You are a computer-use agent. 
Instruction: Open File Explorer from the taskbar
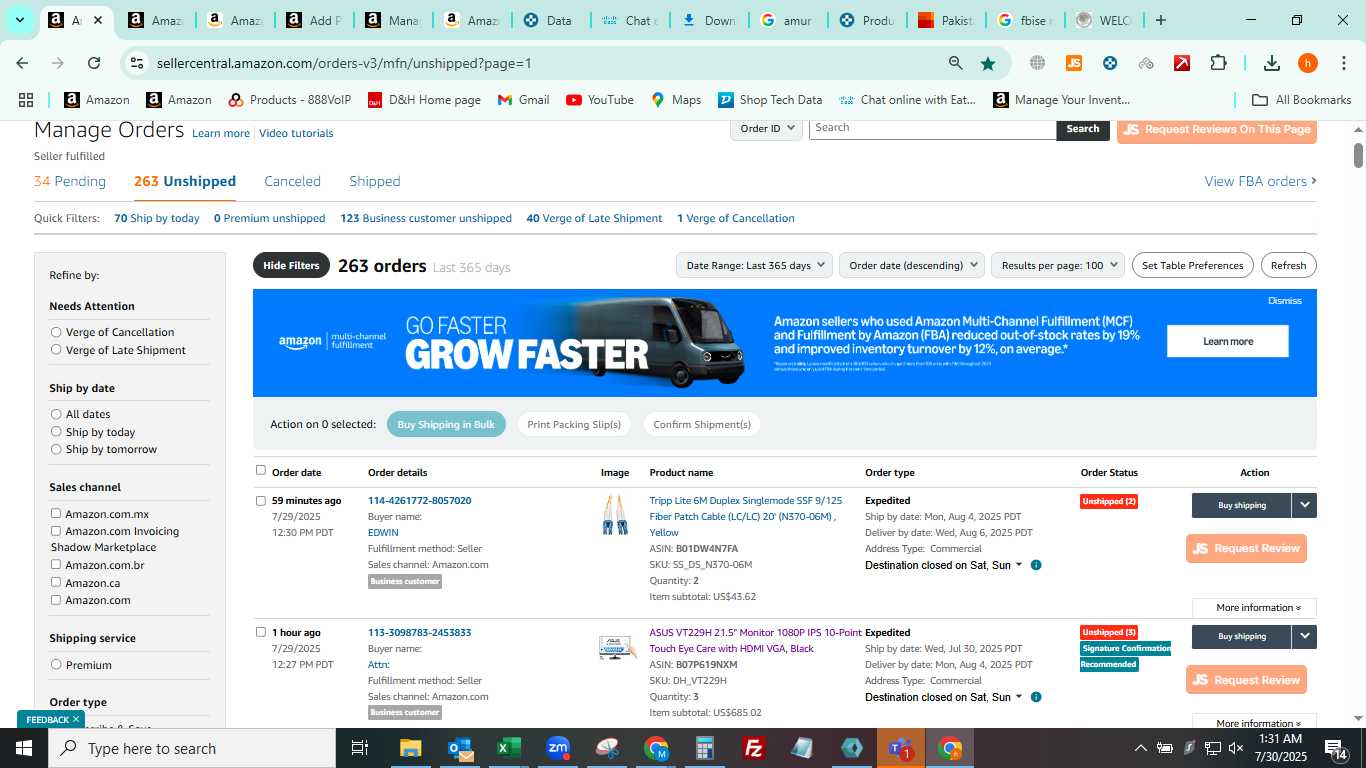[x=411, y=748]
